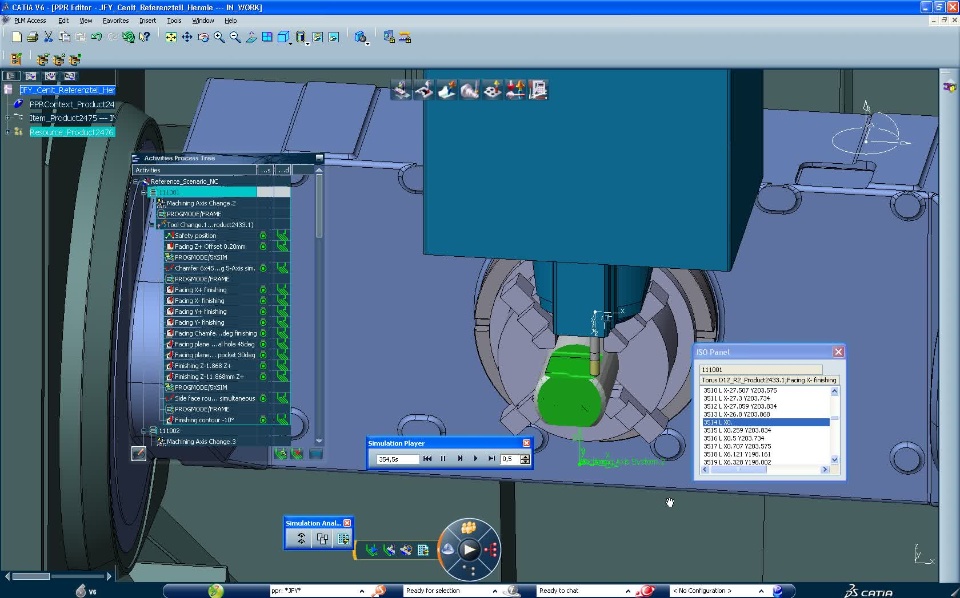
Task: Step forward one frame in Simulation Player
Action: click(460, 458)
